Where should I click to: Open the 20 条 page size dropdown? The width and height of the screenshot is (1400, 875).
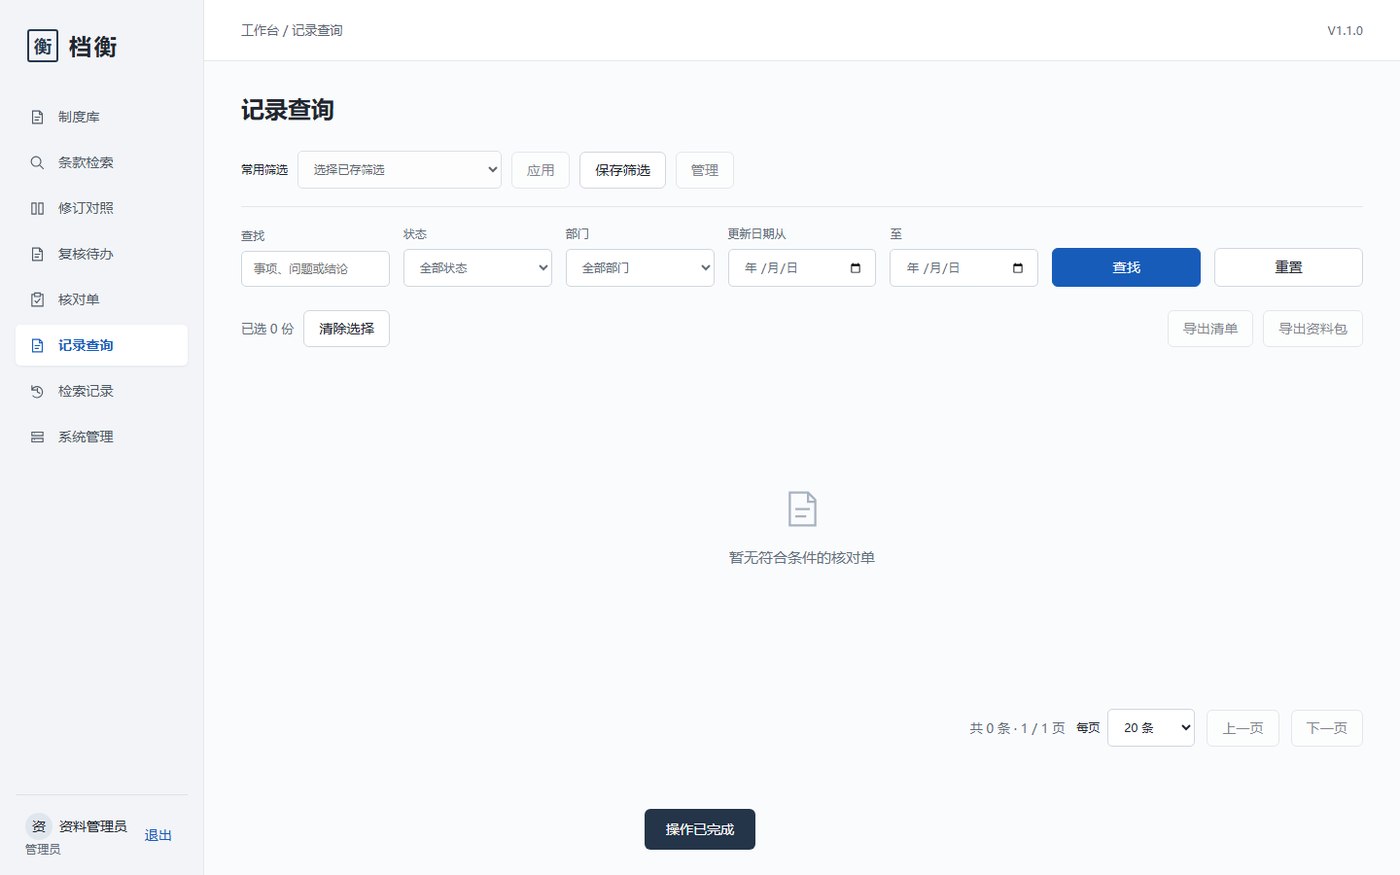pyautogui.click(x=1151, y=728)
